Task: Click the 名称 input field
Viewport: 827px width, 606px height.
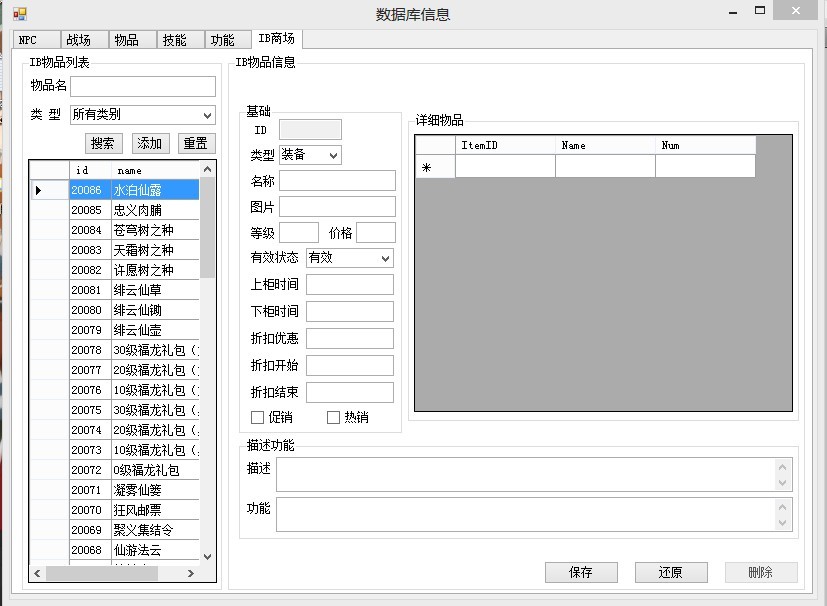Action: [338, 180]
